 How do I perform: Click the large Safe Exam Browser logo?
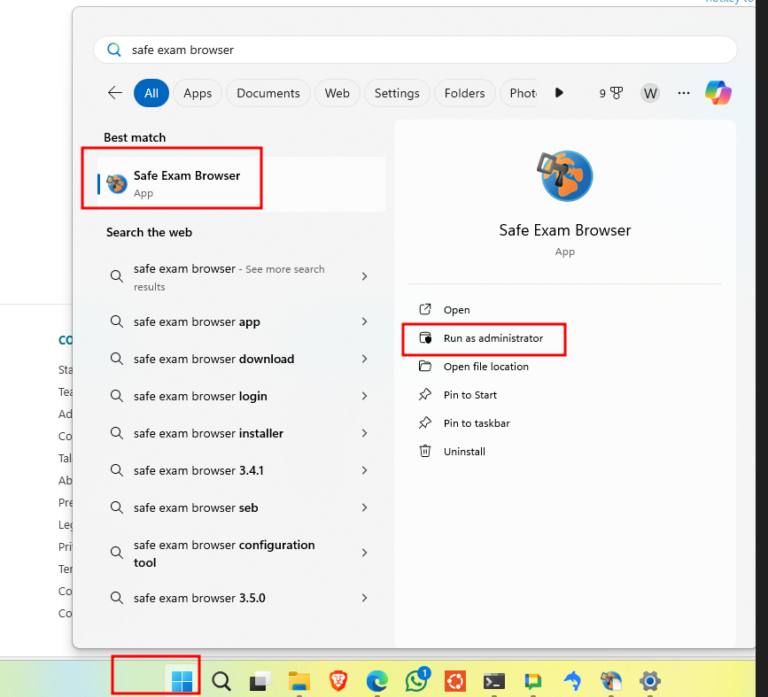pyautogui.click(x=565, y=176)
